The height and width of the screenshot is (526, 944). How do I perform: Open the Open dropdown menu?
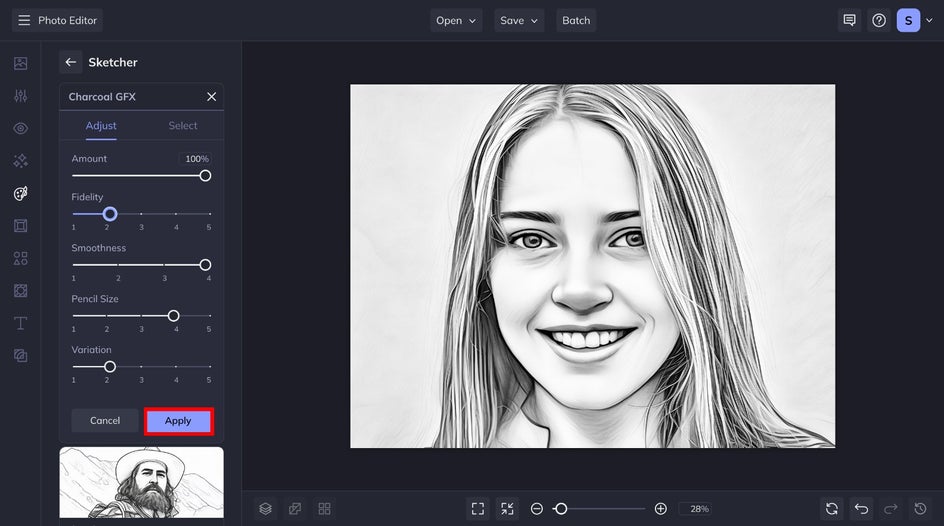(x=456, y=20)
